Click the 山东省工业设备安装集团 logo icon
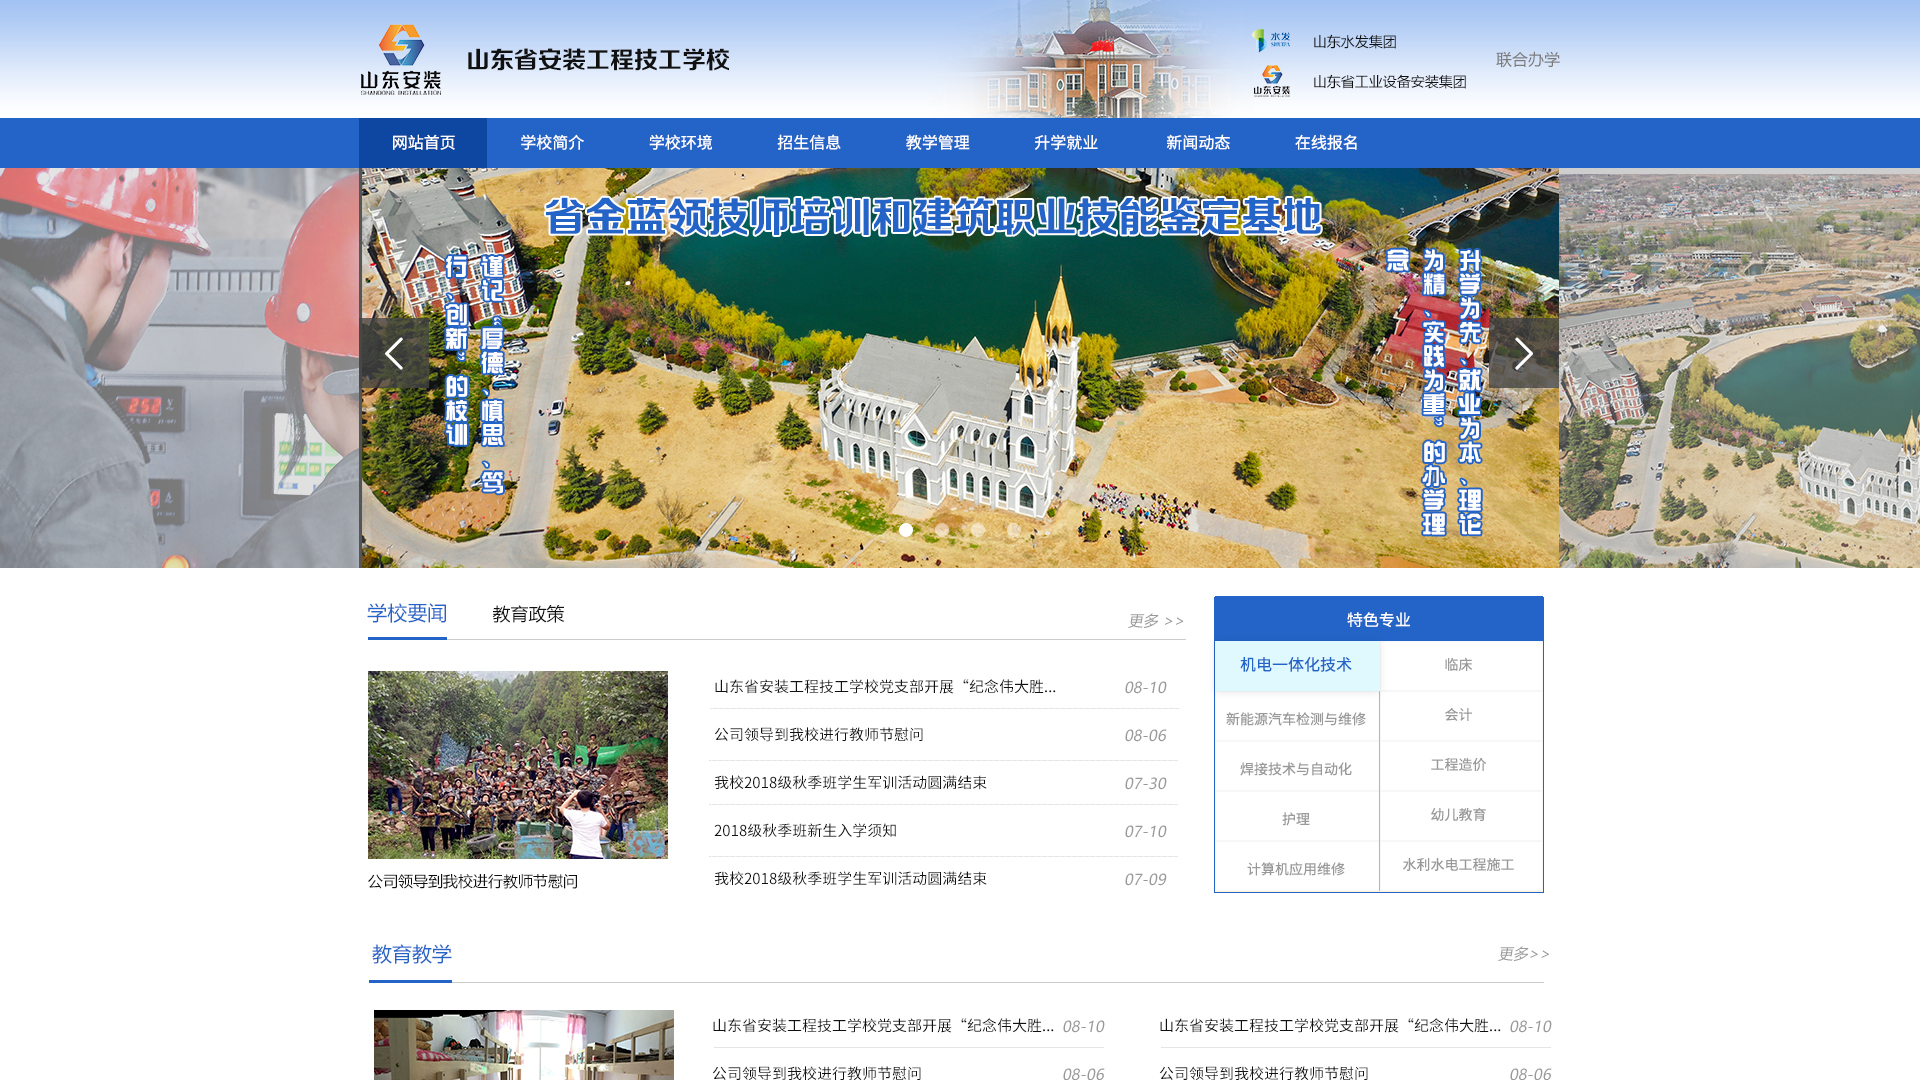This screenshot has width=1920, height=1080. (x=1271, y=81)
